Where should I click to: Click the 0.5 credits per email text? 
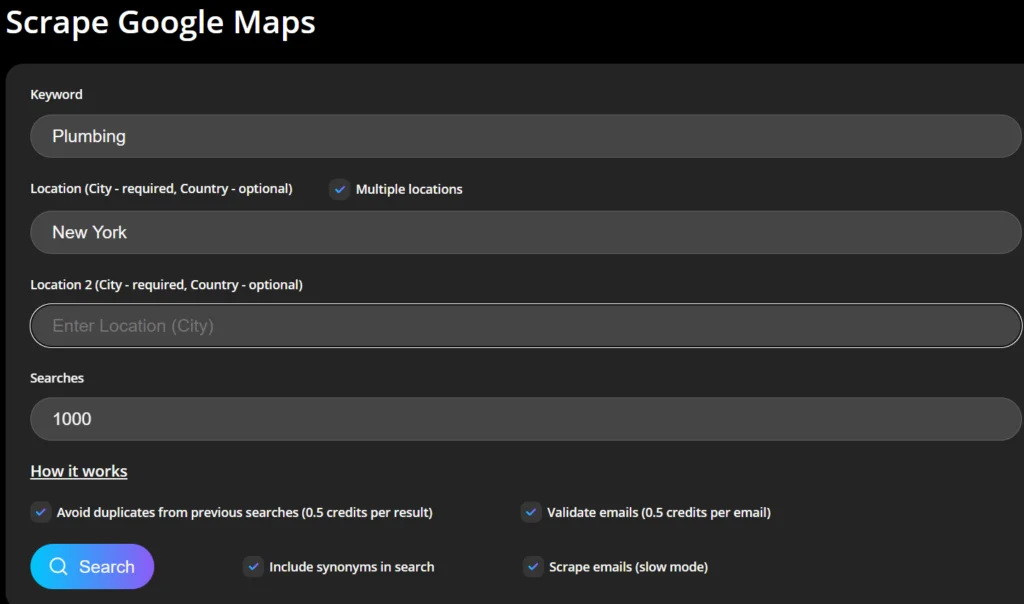[706, 512]
